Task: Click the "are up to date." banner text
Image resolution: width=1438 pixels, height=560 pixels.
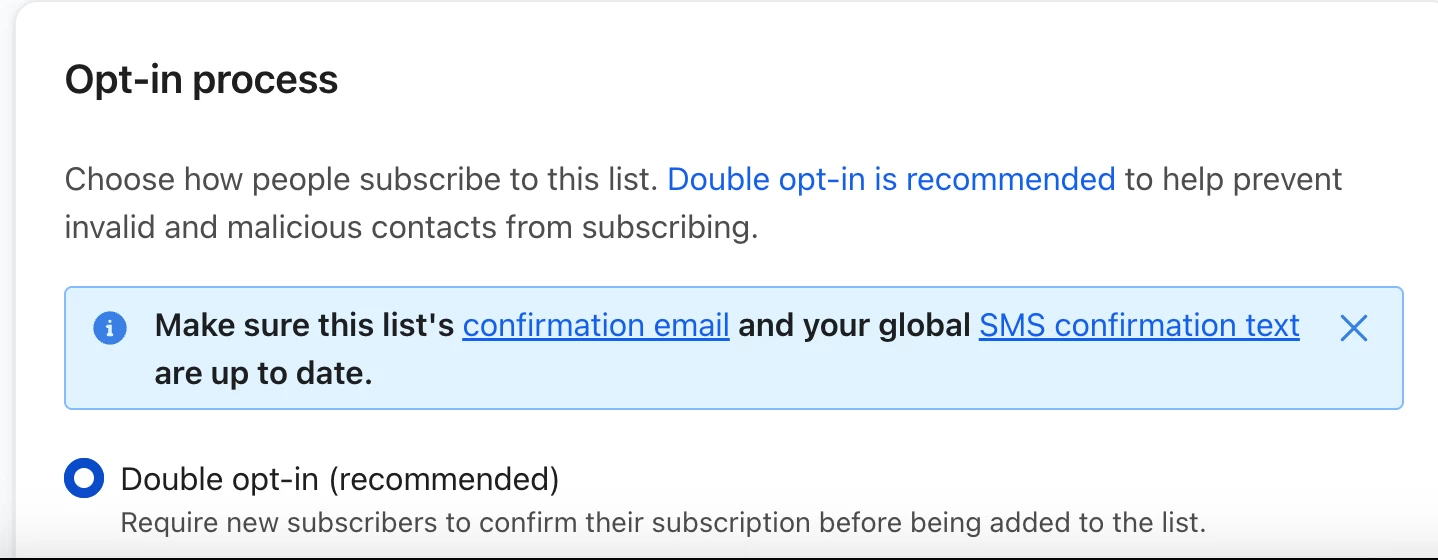Action: click(264, 375)
